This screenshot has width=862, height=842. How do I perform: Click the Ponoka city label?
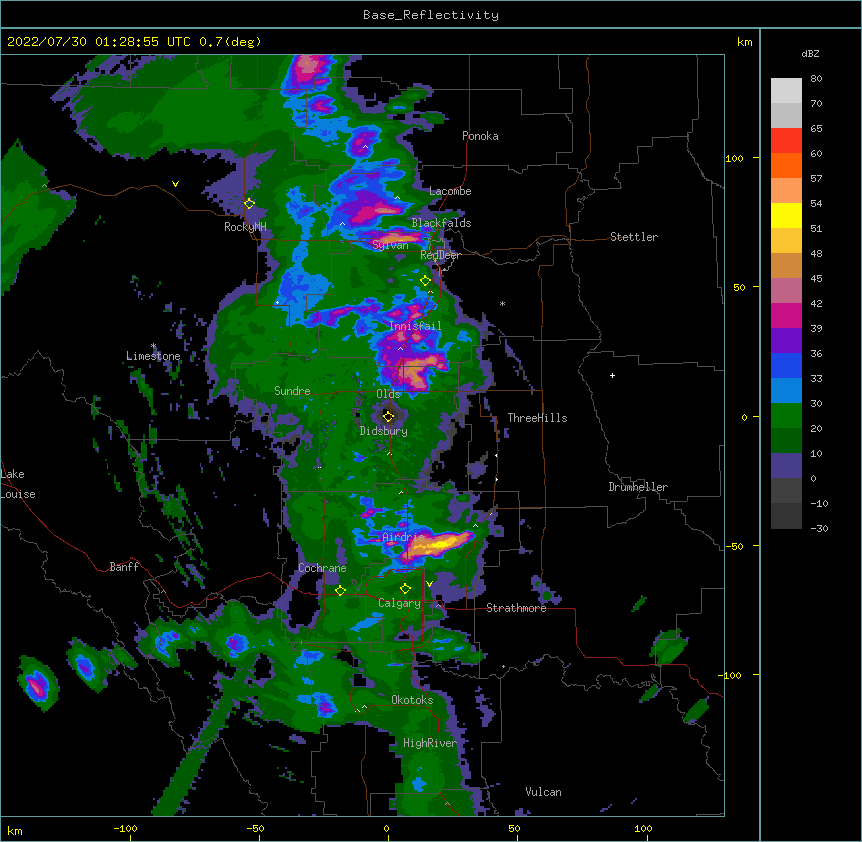[x=480, y=136]
